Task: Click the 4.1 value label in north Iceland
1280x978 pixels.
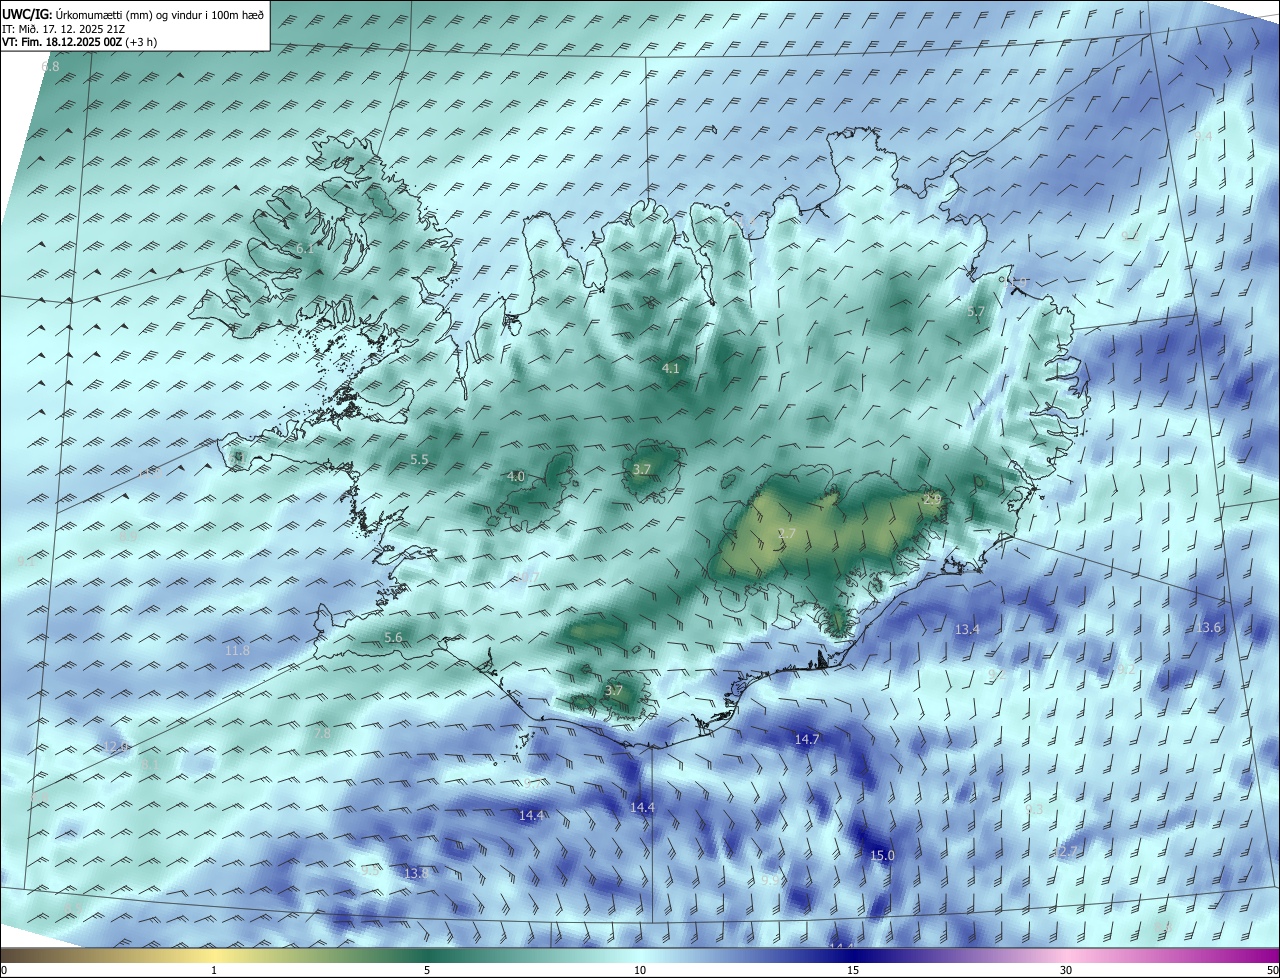Action: point(671,368)
